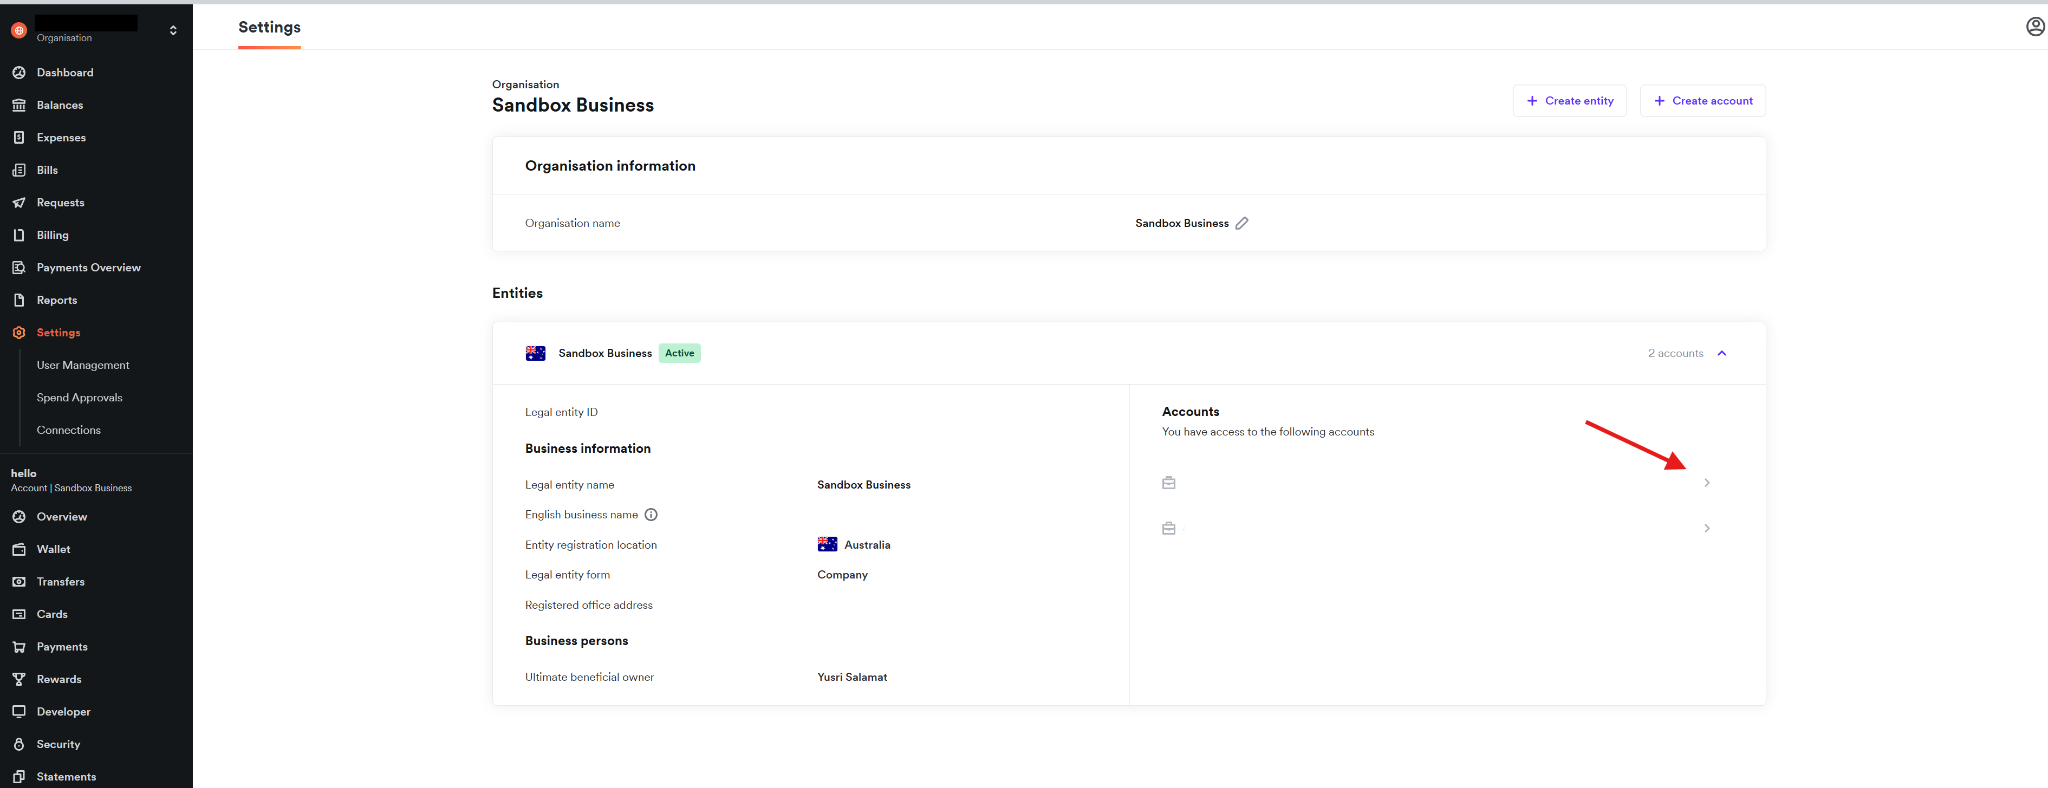Click the Wallet icon in sidebar
Screen dimensions: 2048x788
(x=19, y=549)
